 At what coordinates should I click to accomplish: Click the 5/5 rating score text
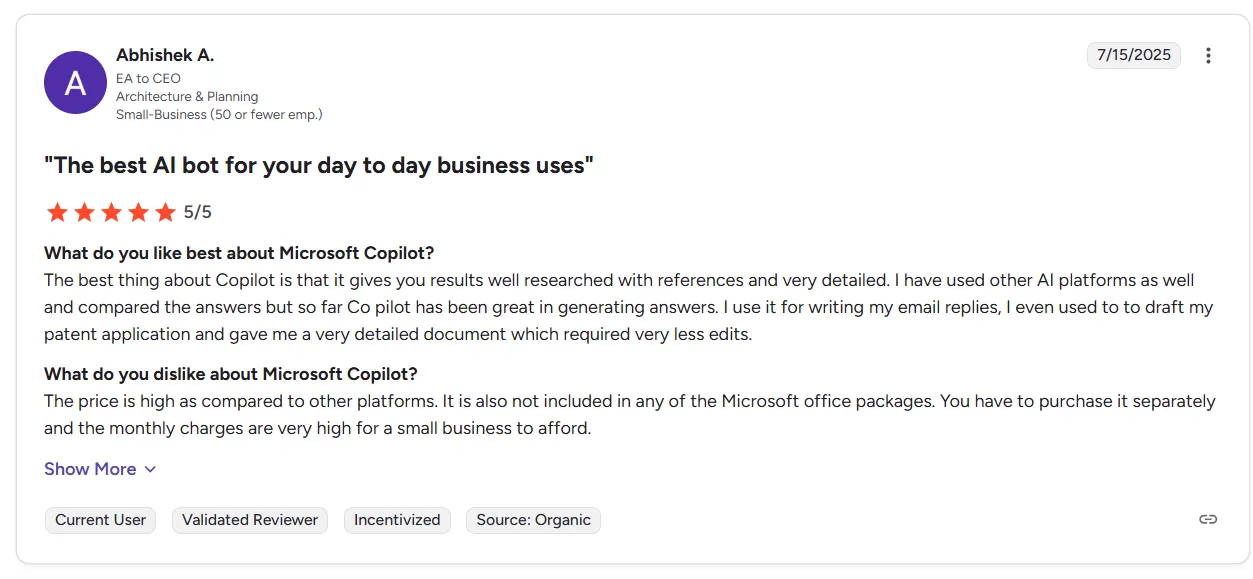coord(198,212)
